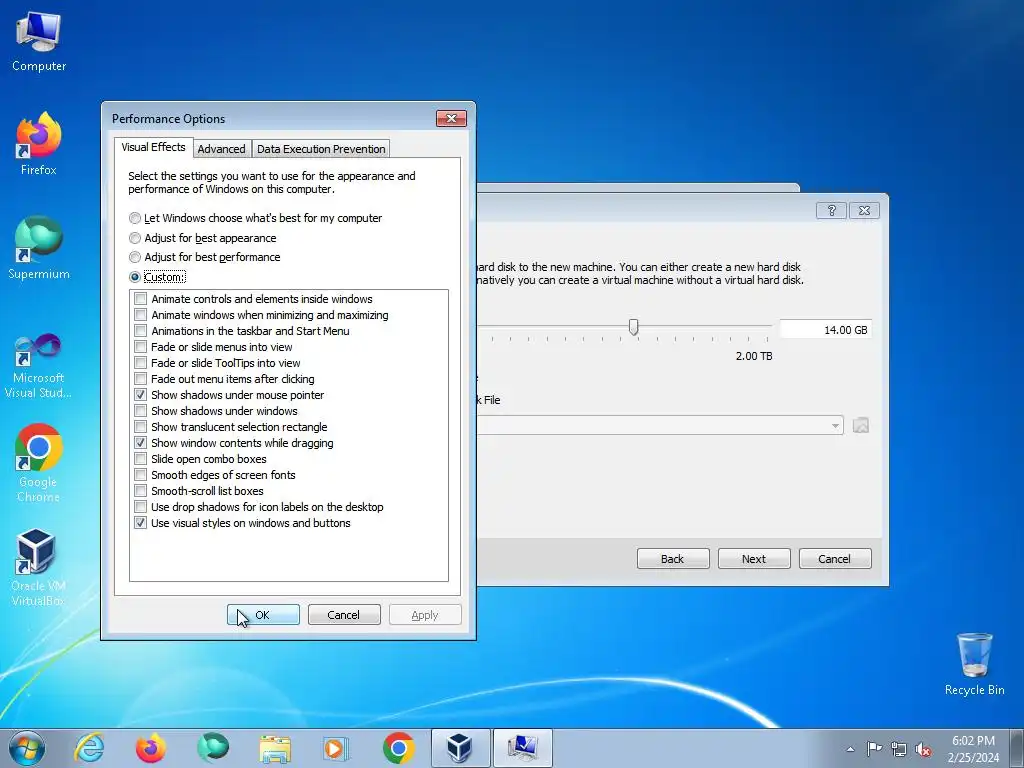Open the hard disk file dropdown arrow

coord(835,426)
